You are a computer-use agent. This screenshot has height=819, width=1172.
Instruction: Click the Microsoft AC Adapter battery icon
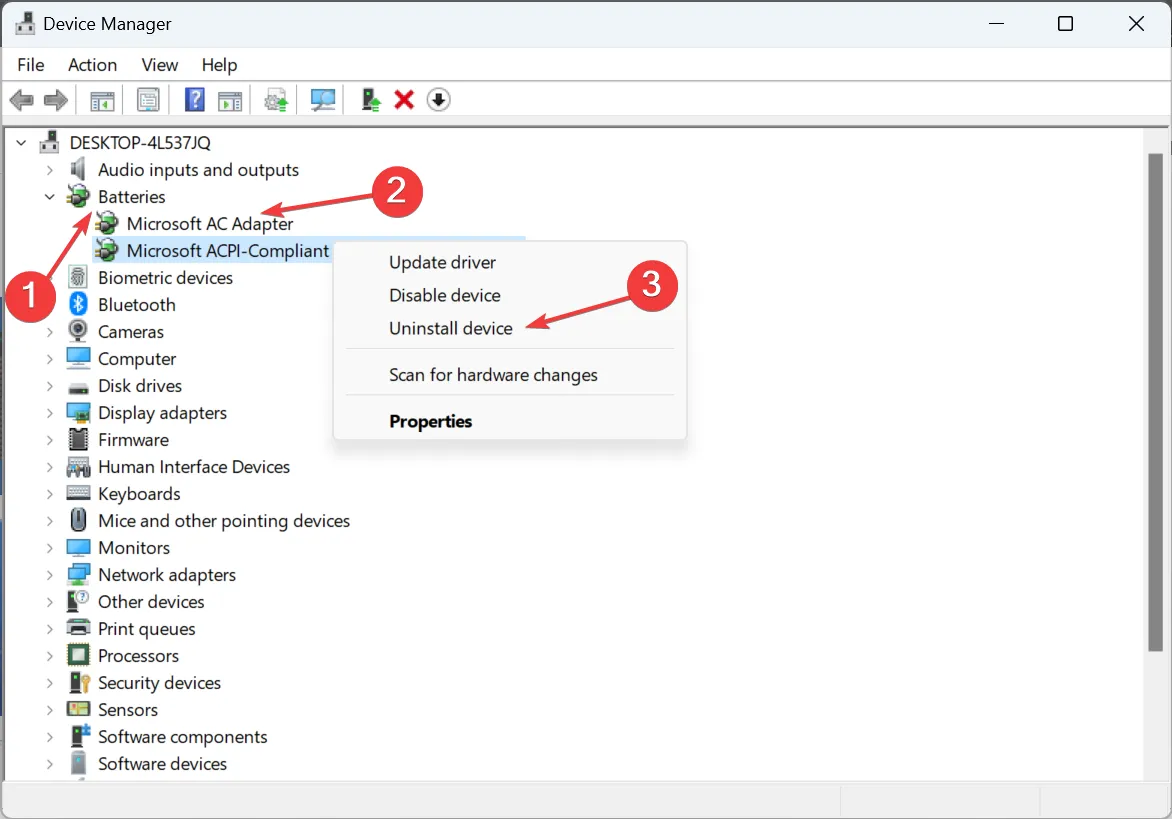coord(107,223)
